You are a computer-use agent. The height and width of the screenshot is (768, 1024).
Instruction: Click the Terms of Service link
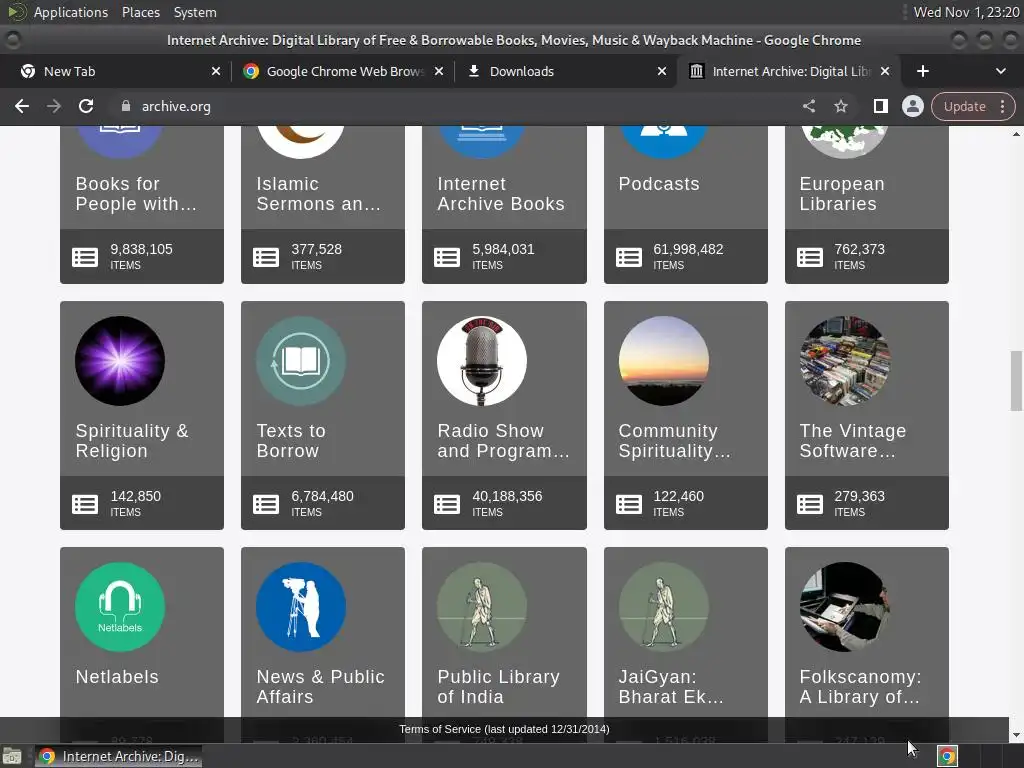[x=504, y=729]
